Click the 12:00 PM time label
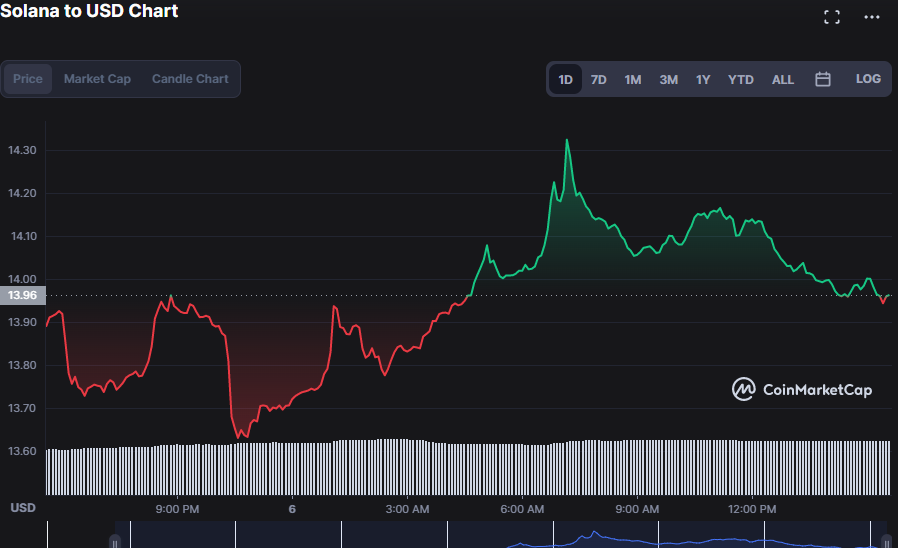Screen dimensions: 898x548 coord(752,509)
